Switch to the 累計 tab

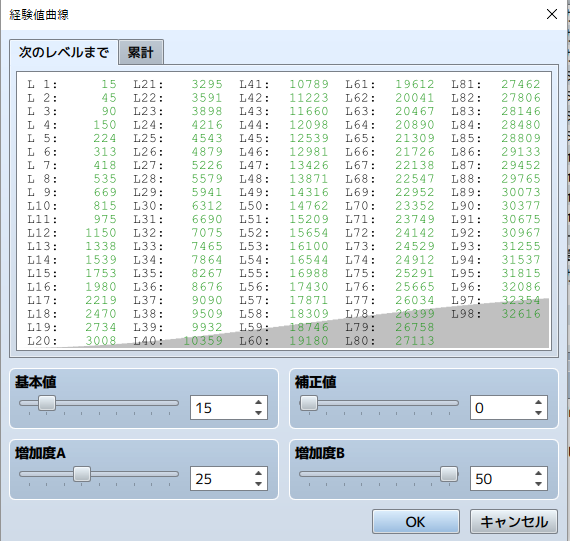(x=141, y=52)
